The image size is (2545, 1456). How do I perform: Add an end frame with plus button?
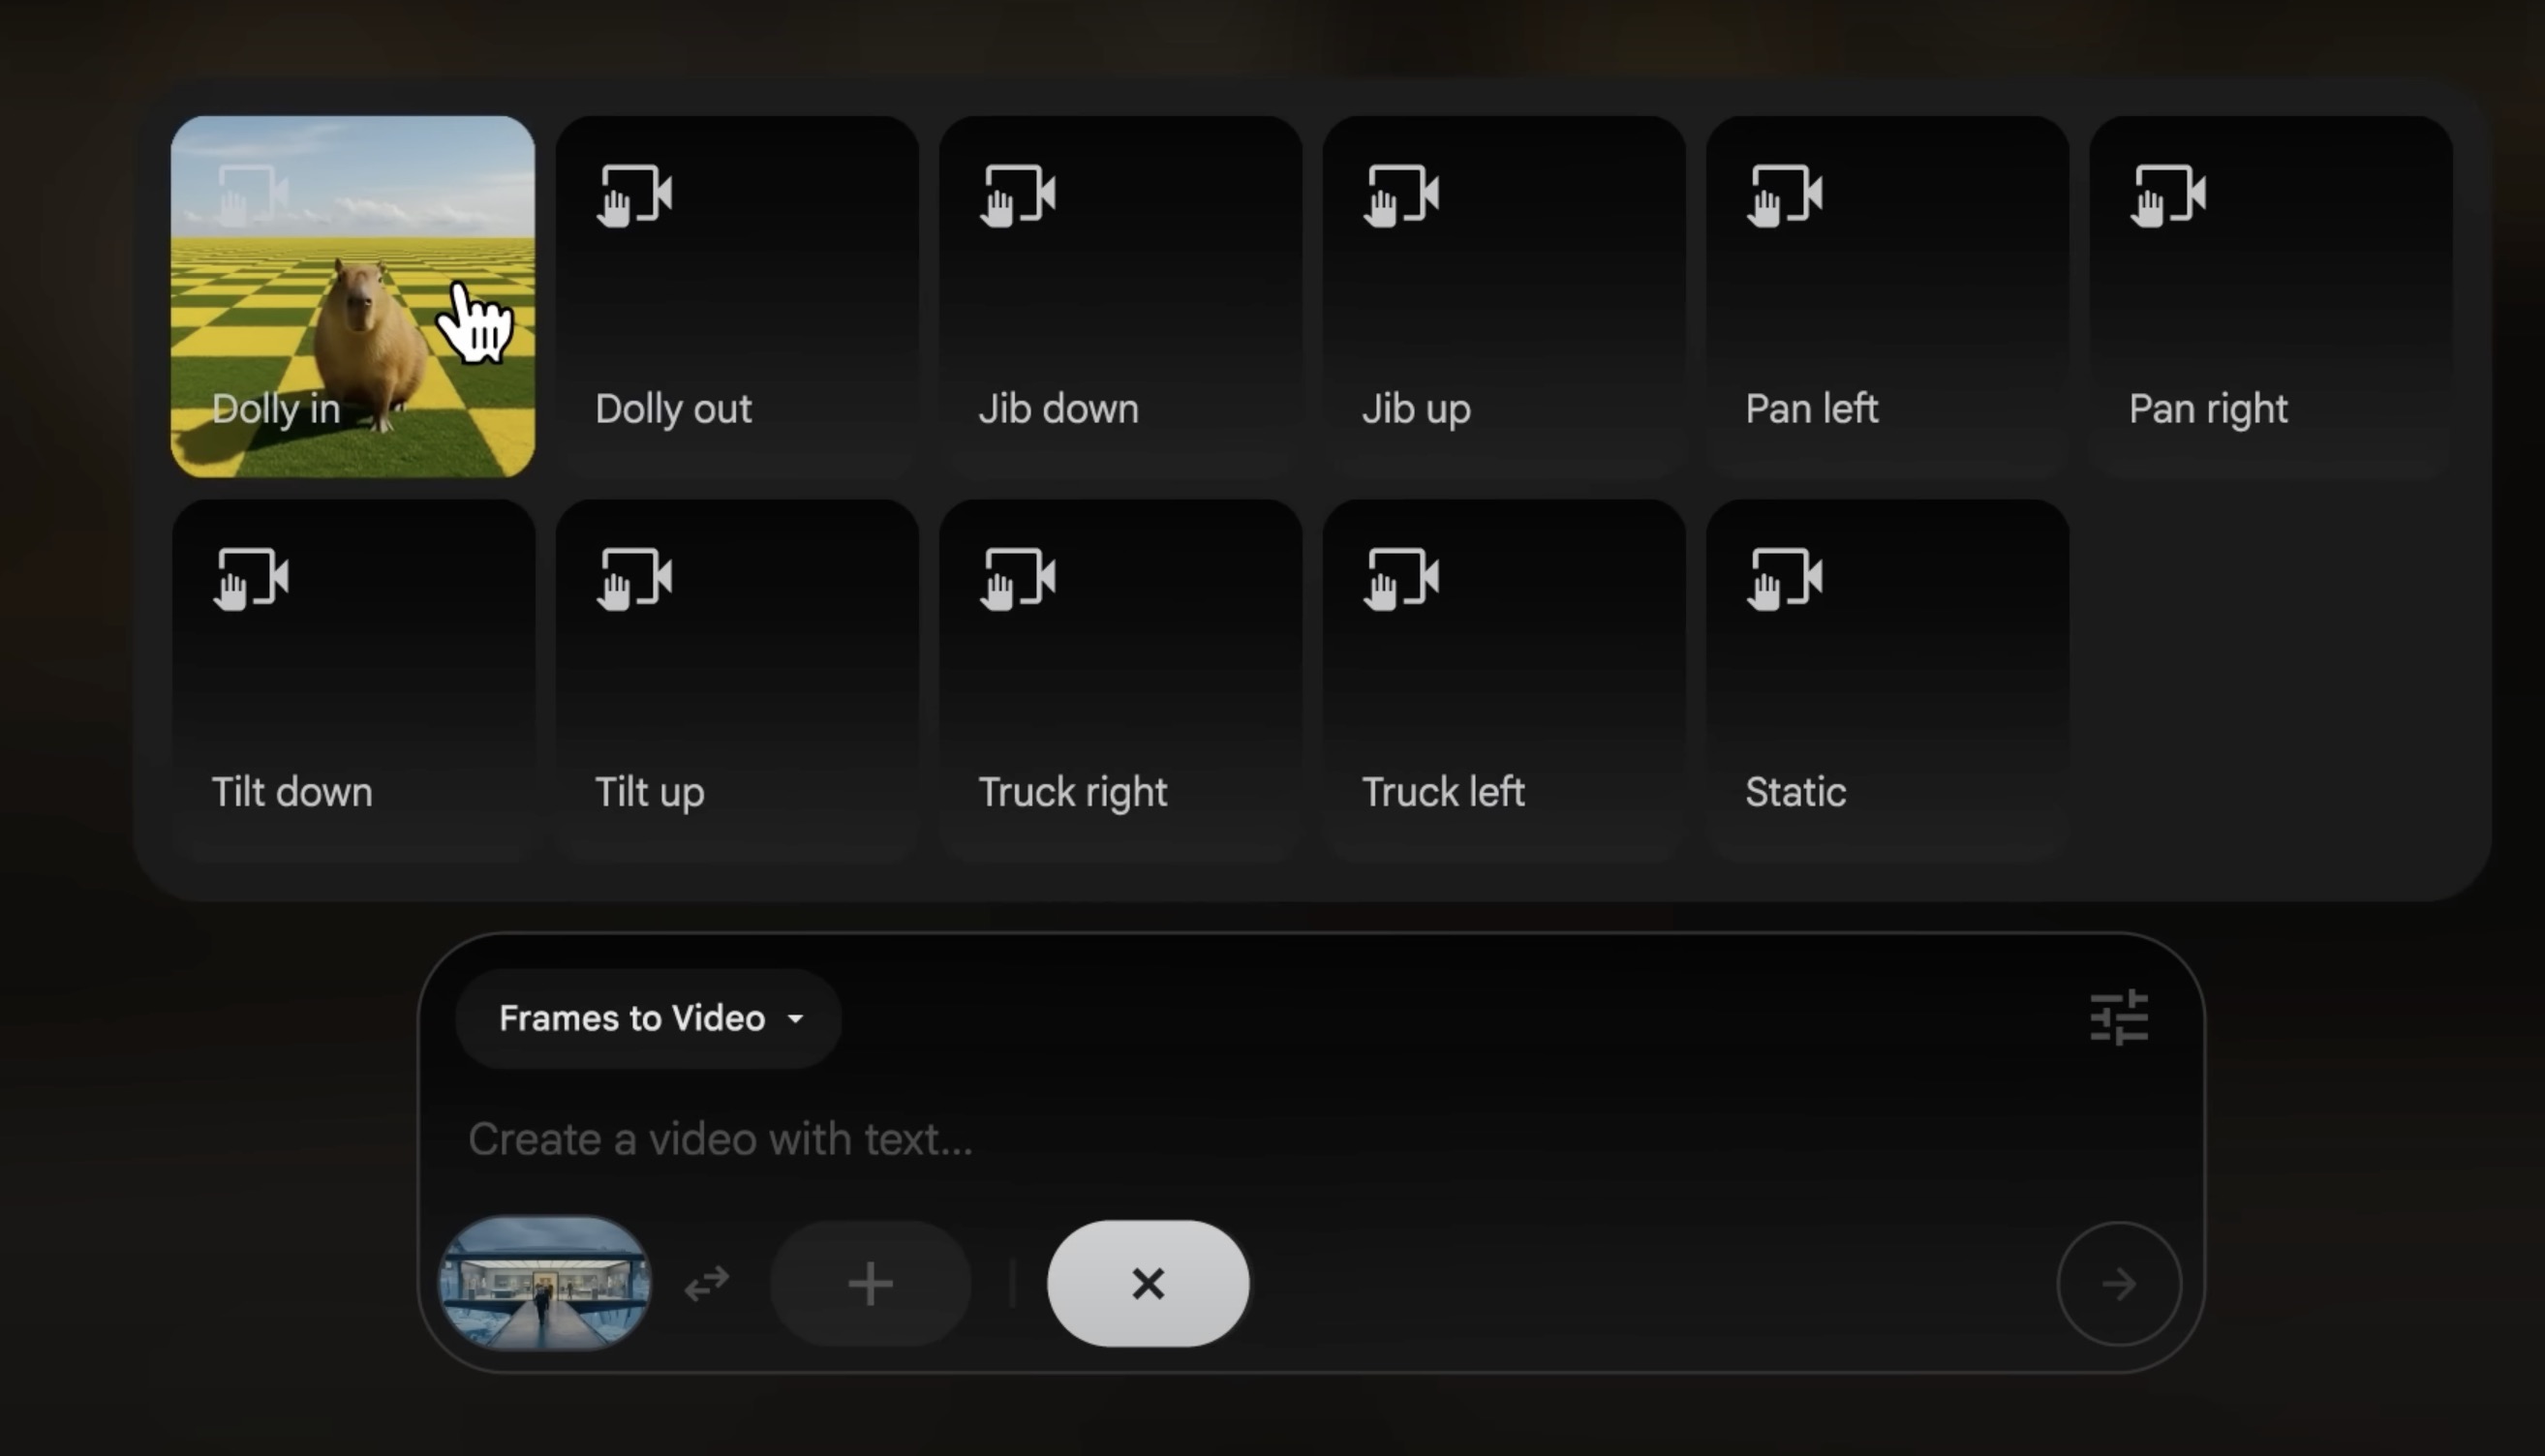click(870, 1283)
